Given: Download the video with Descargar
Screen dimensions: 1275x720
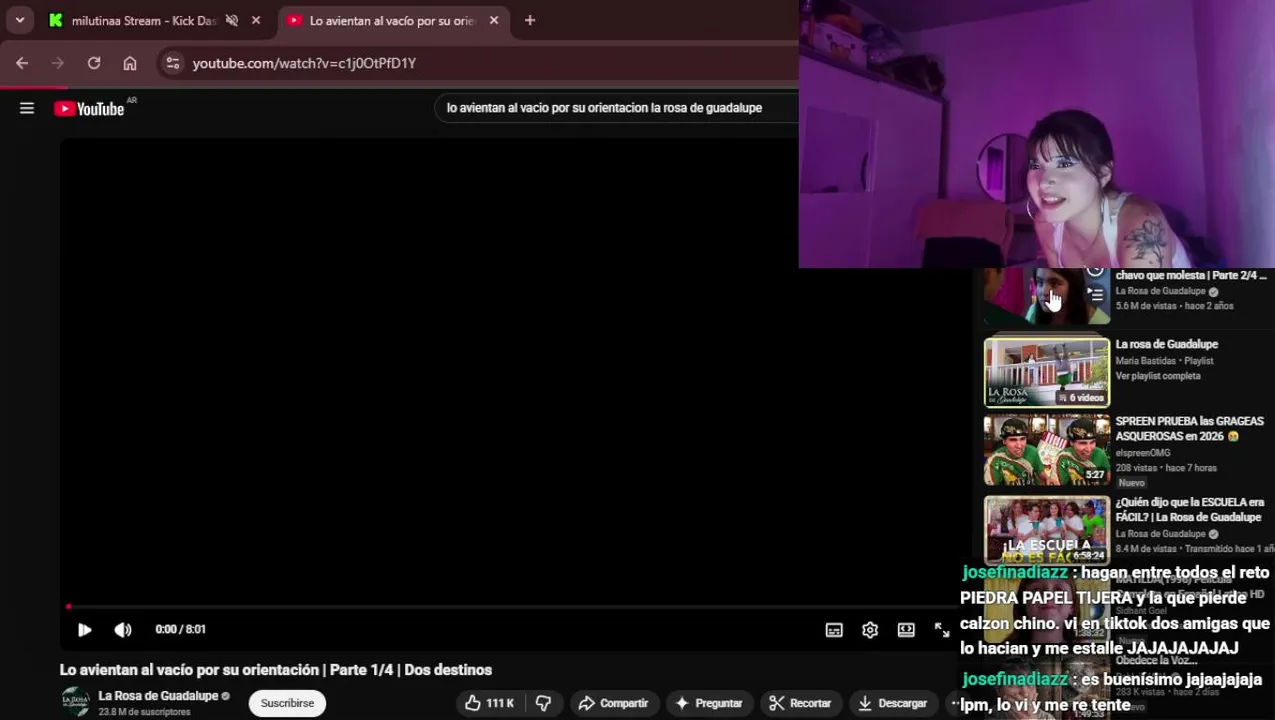Looking at the screenshot, I should tap(892, 703).
